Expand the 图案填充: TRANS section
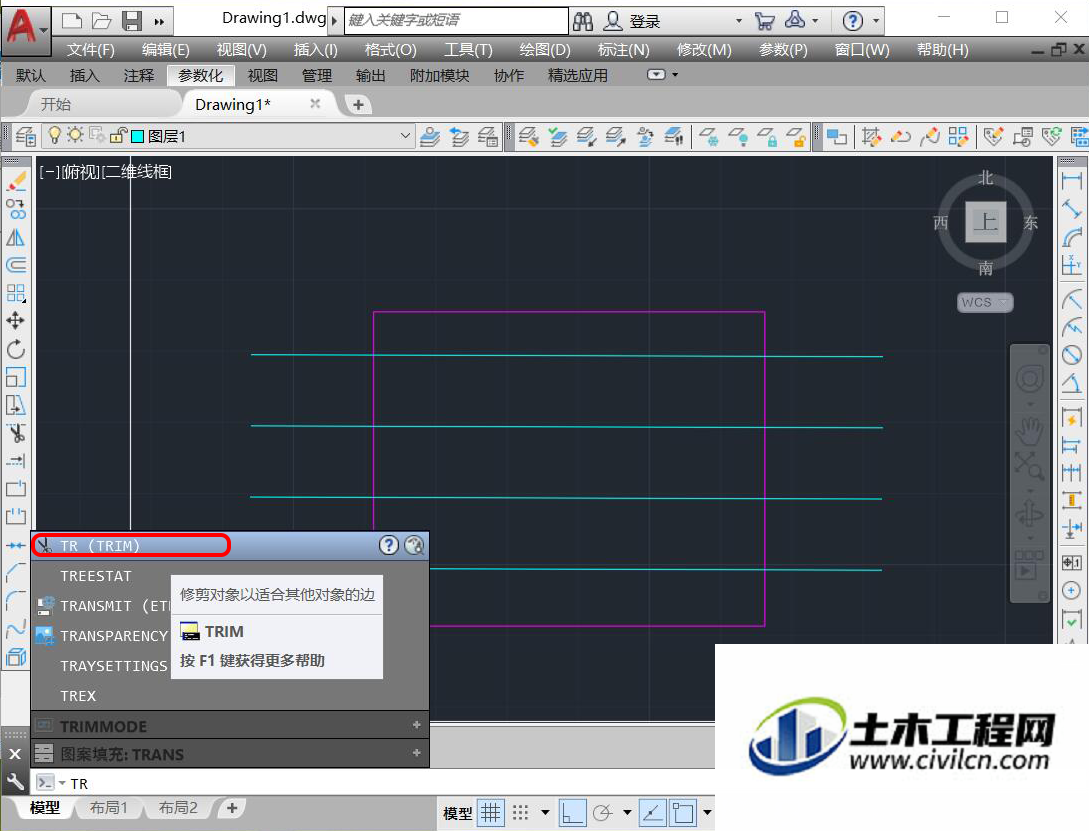 [x=416, y=753]
